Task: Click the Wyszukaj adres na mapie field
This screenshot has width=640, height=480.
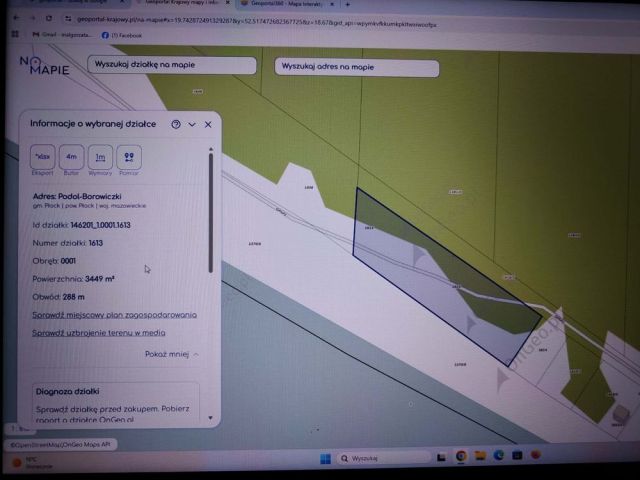Action: click(357, 67)
